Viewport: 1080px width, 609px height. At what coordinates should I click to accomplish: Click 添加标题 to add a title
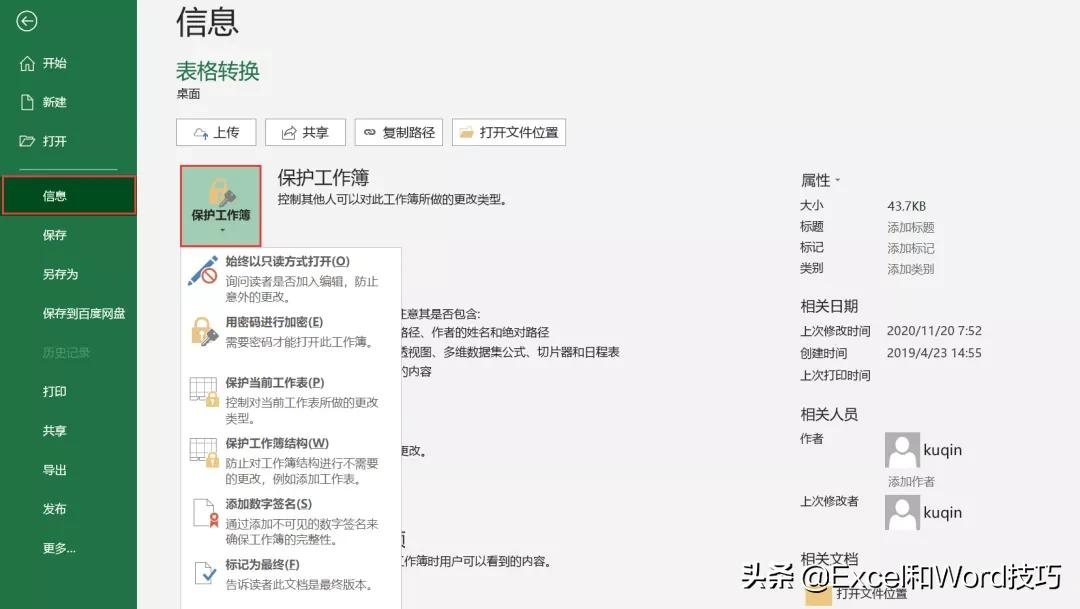912,226
